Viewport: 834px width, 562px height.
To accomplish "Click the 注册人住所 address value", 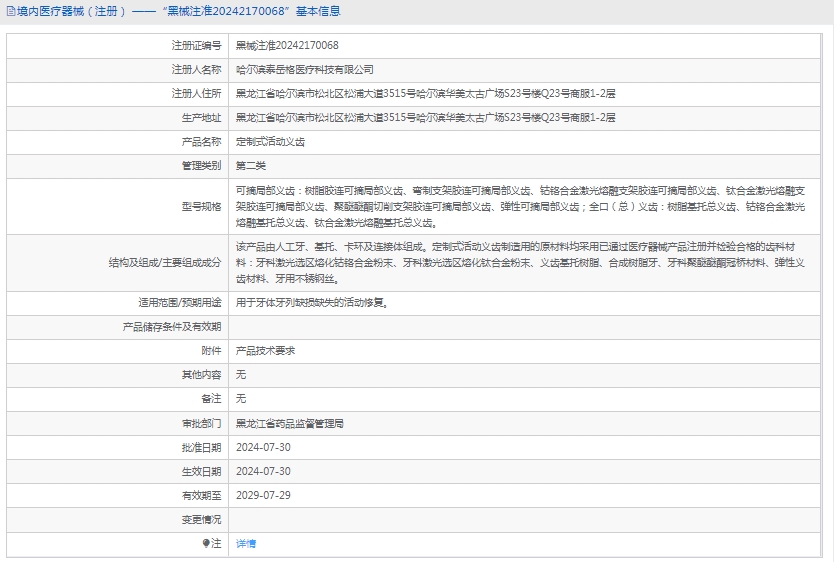I will pos(425,94).
